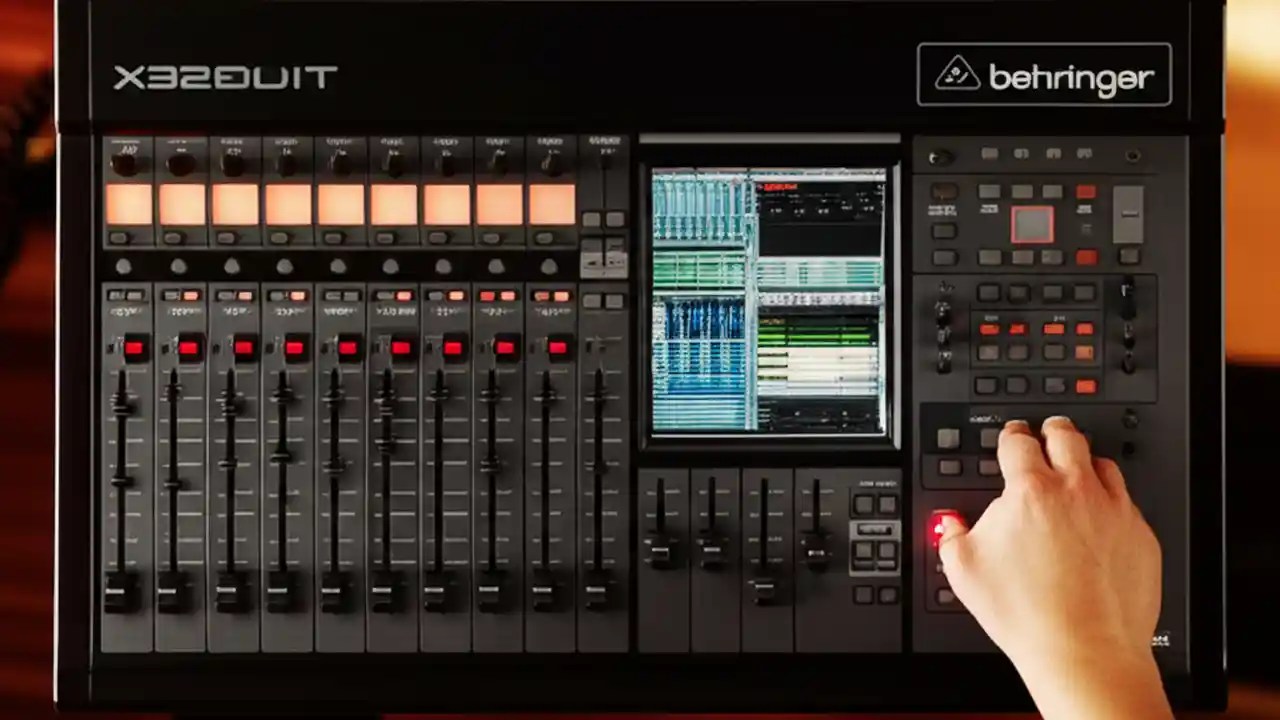Toggle the lit red mute button on channel 5
Viewport: 1280px width, 720px height.
346,347
